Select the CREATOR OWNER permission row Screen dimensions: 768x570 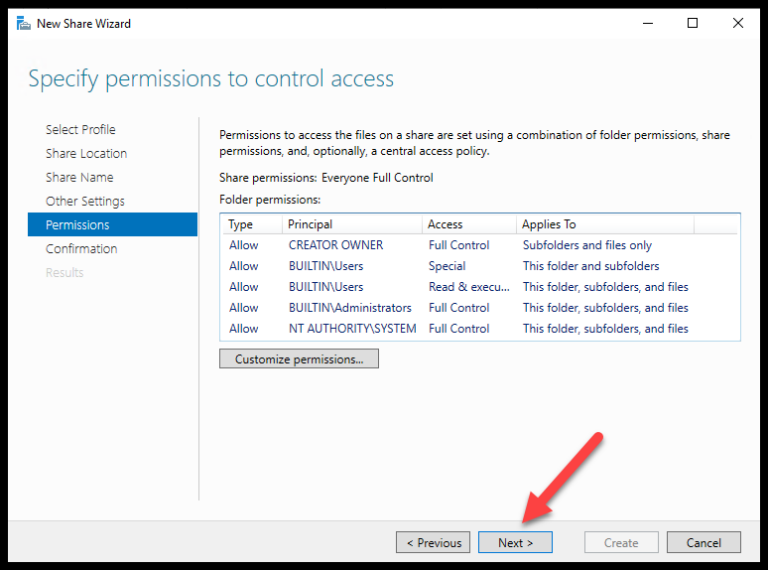point(480,245)
